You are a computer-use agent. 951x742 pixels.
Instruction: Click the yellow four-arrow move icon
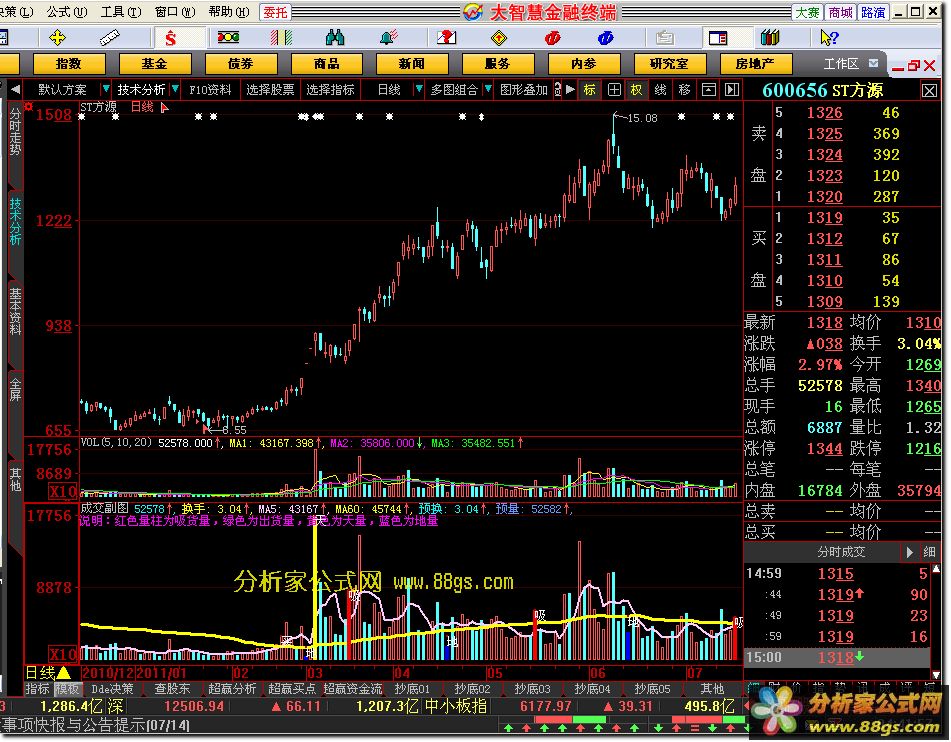point(57,38)
